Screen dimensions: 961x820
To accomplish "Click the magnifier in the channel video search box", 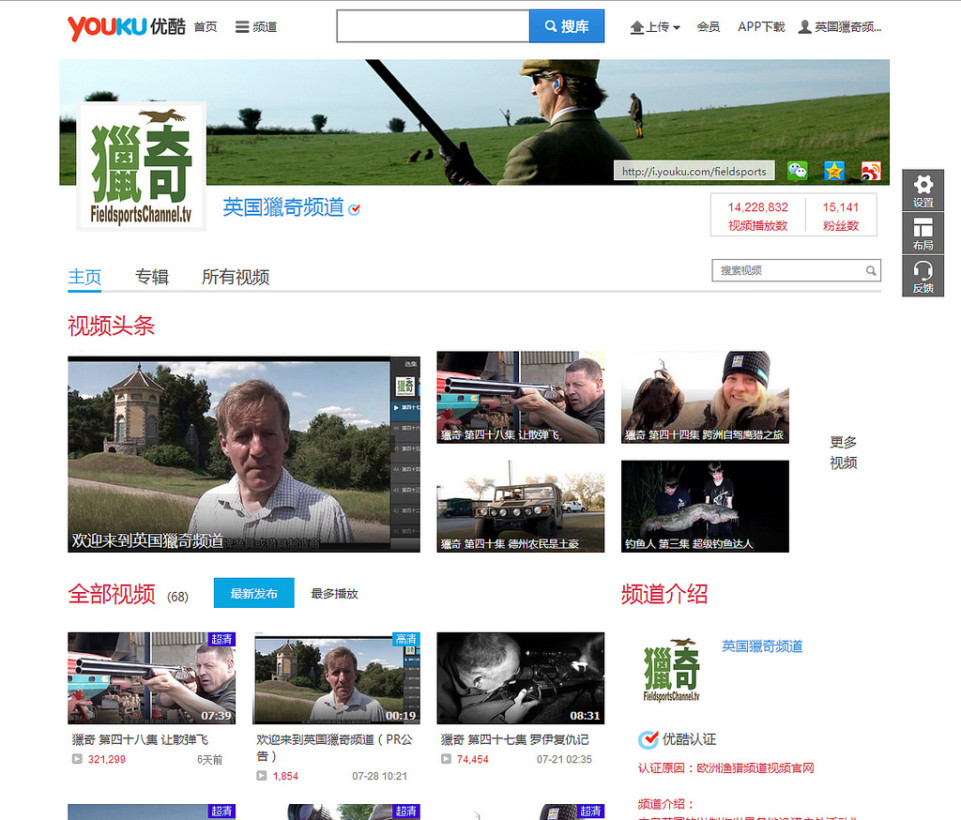I will (x=869, y=270).
